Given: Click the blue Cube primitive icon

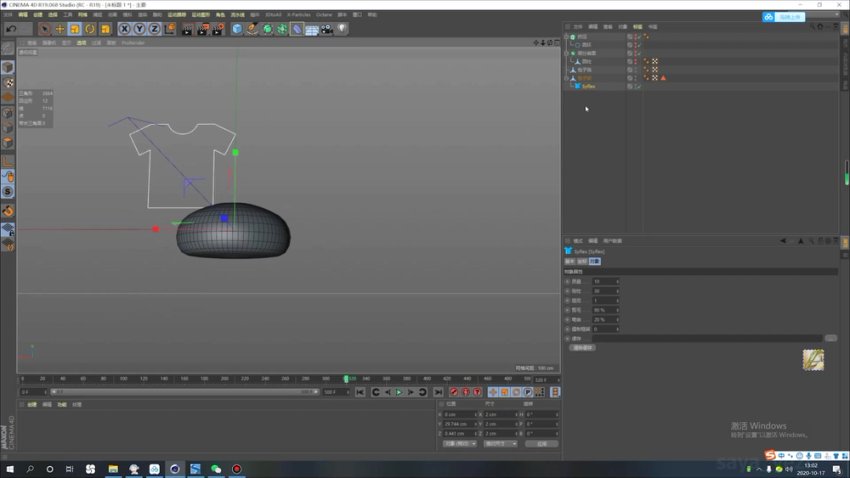Looking at the screenshot, I should [237, 29].
